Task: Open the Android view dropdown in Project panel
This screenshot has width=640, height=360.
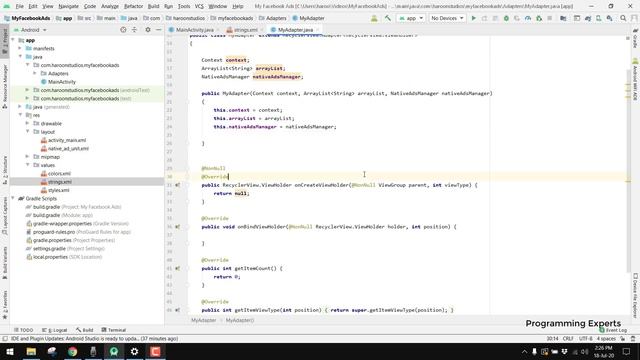Action: coord(30,30)
